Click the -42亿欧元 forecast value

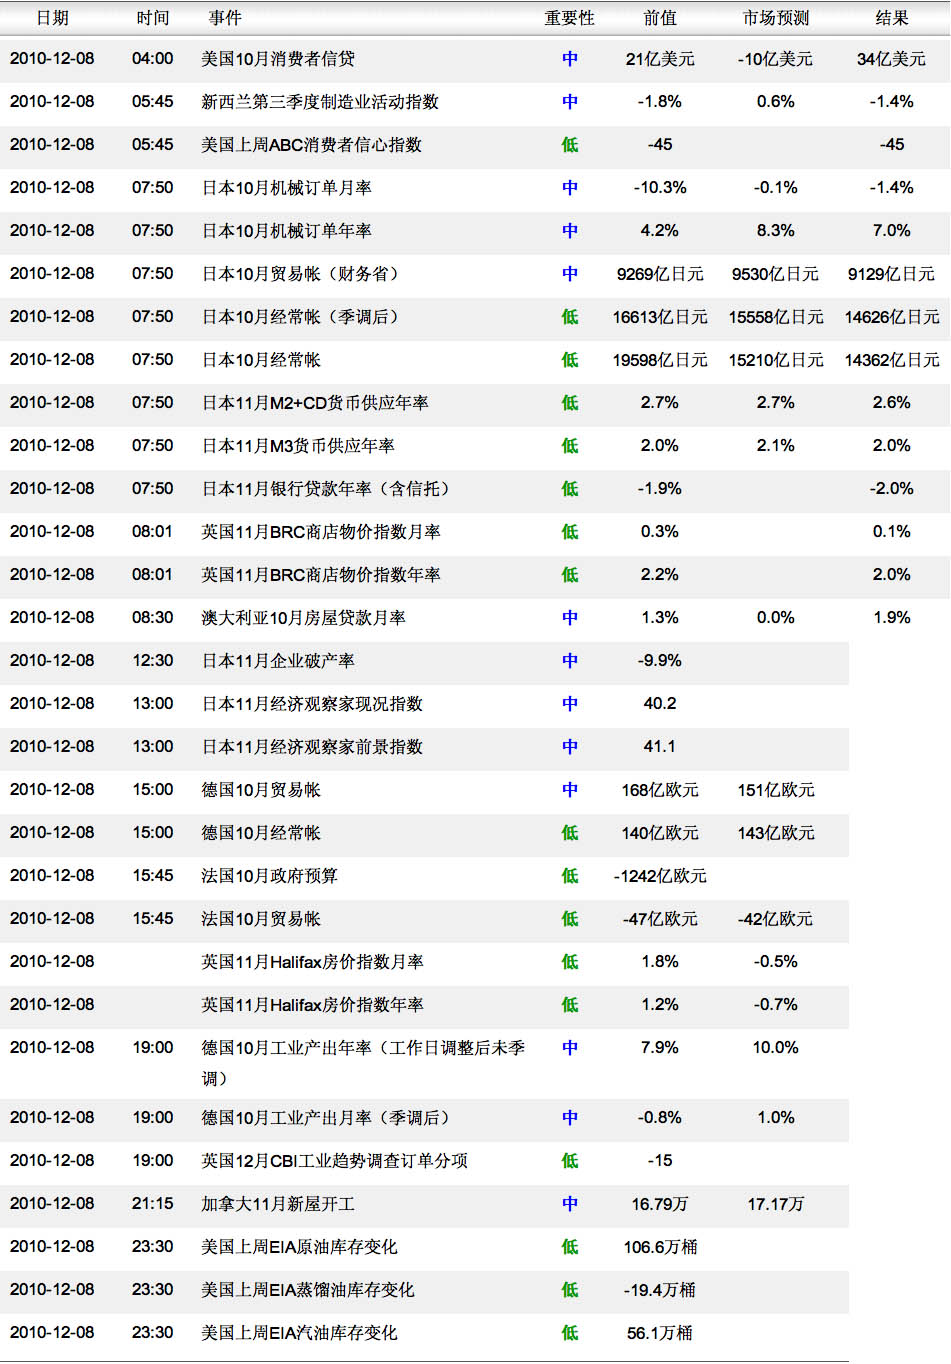coord(776,919)
